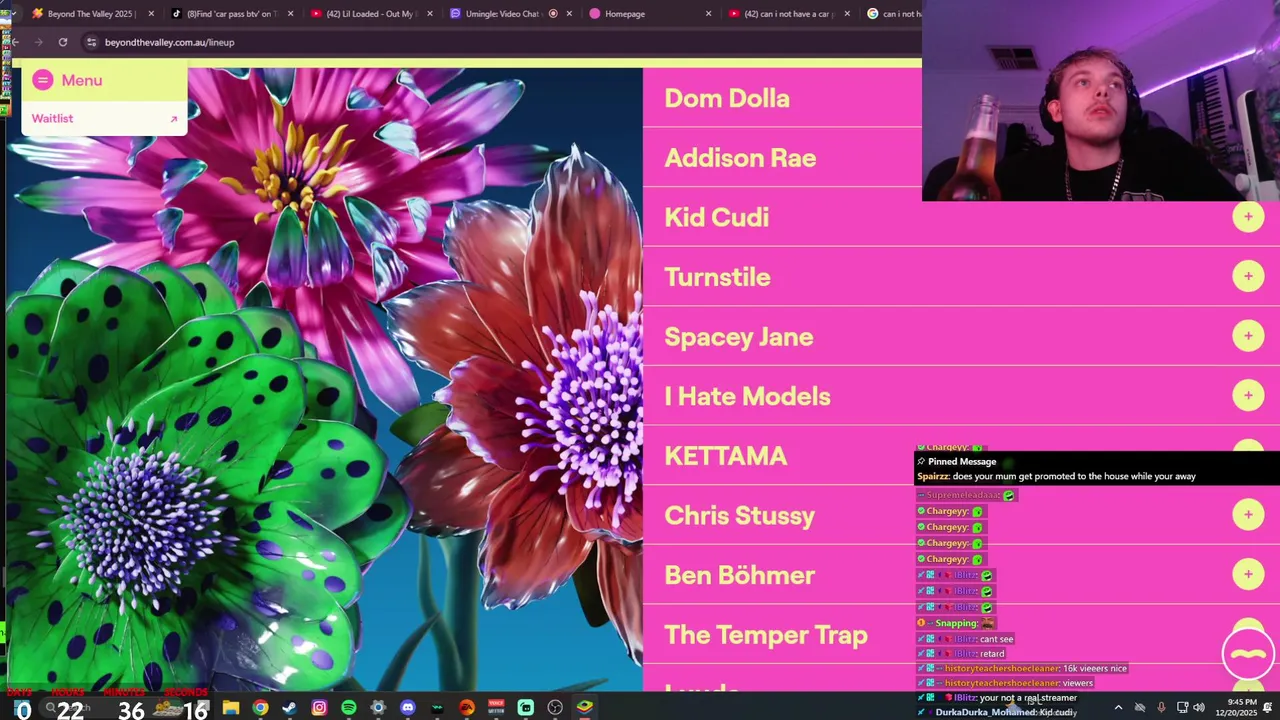Close the TikTok 'car pass btv' tab
1280x720 pixels.
click(x=290, y=14)
